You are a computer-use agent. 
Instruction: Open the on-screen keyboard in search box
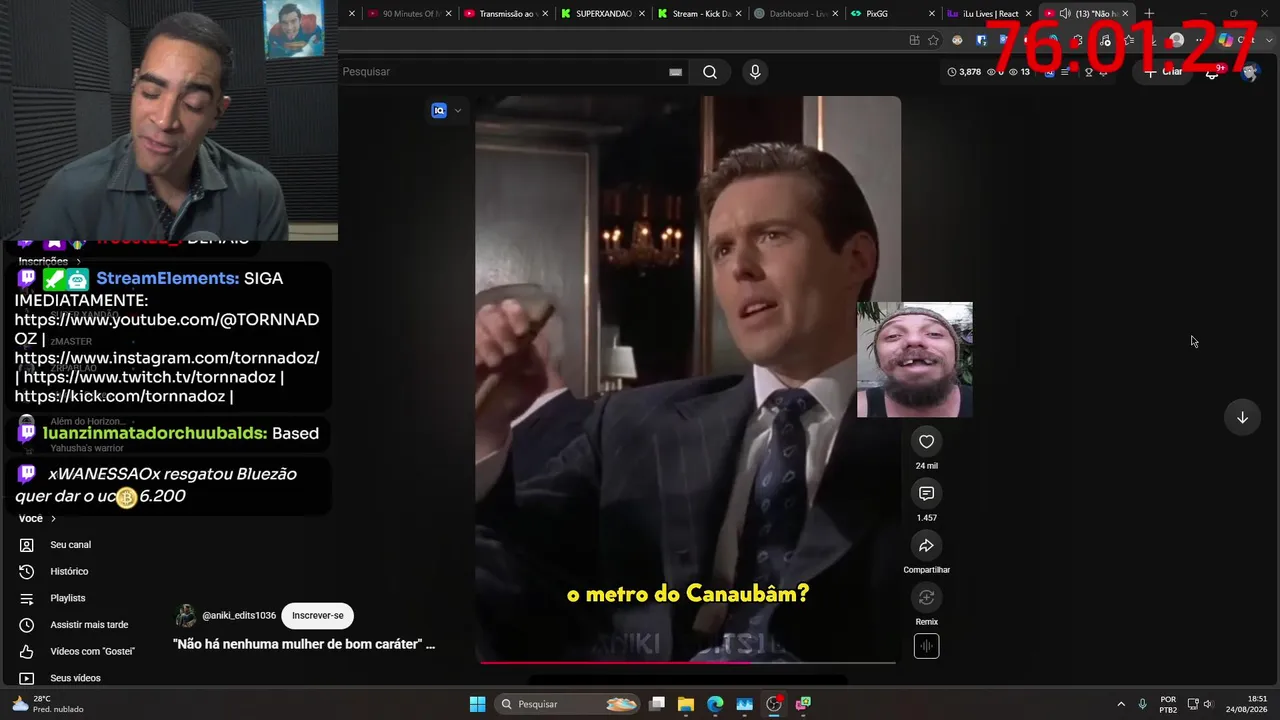pos(675,72)
